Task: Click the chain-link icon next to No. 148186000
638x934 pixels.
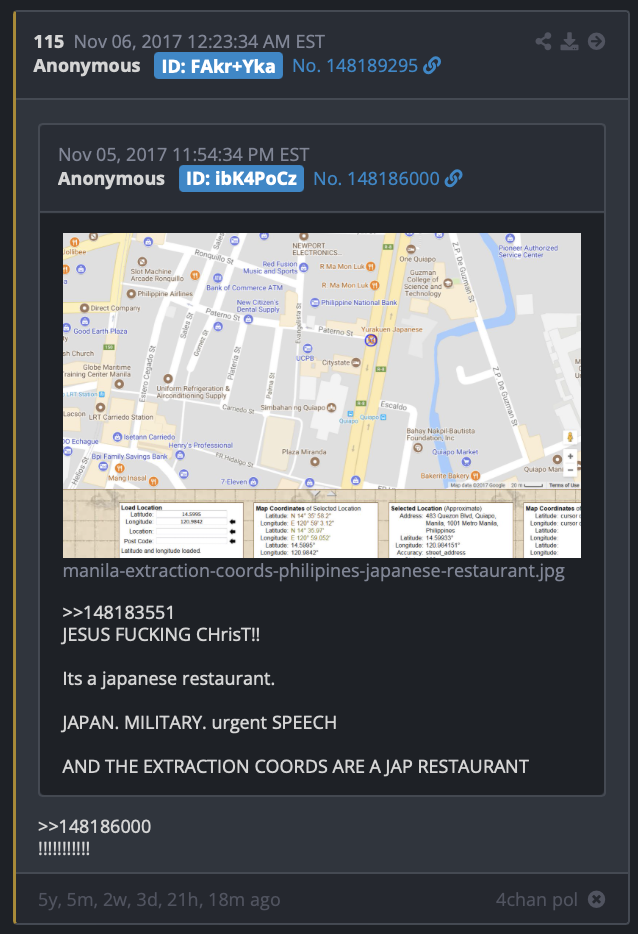Action: [453, 178]
